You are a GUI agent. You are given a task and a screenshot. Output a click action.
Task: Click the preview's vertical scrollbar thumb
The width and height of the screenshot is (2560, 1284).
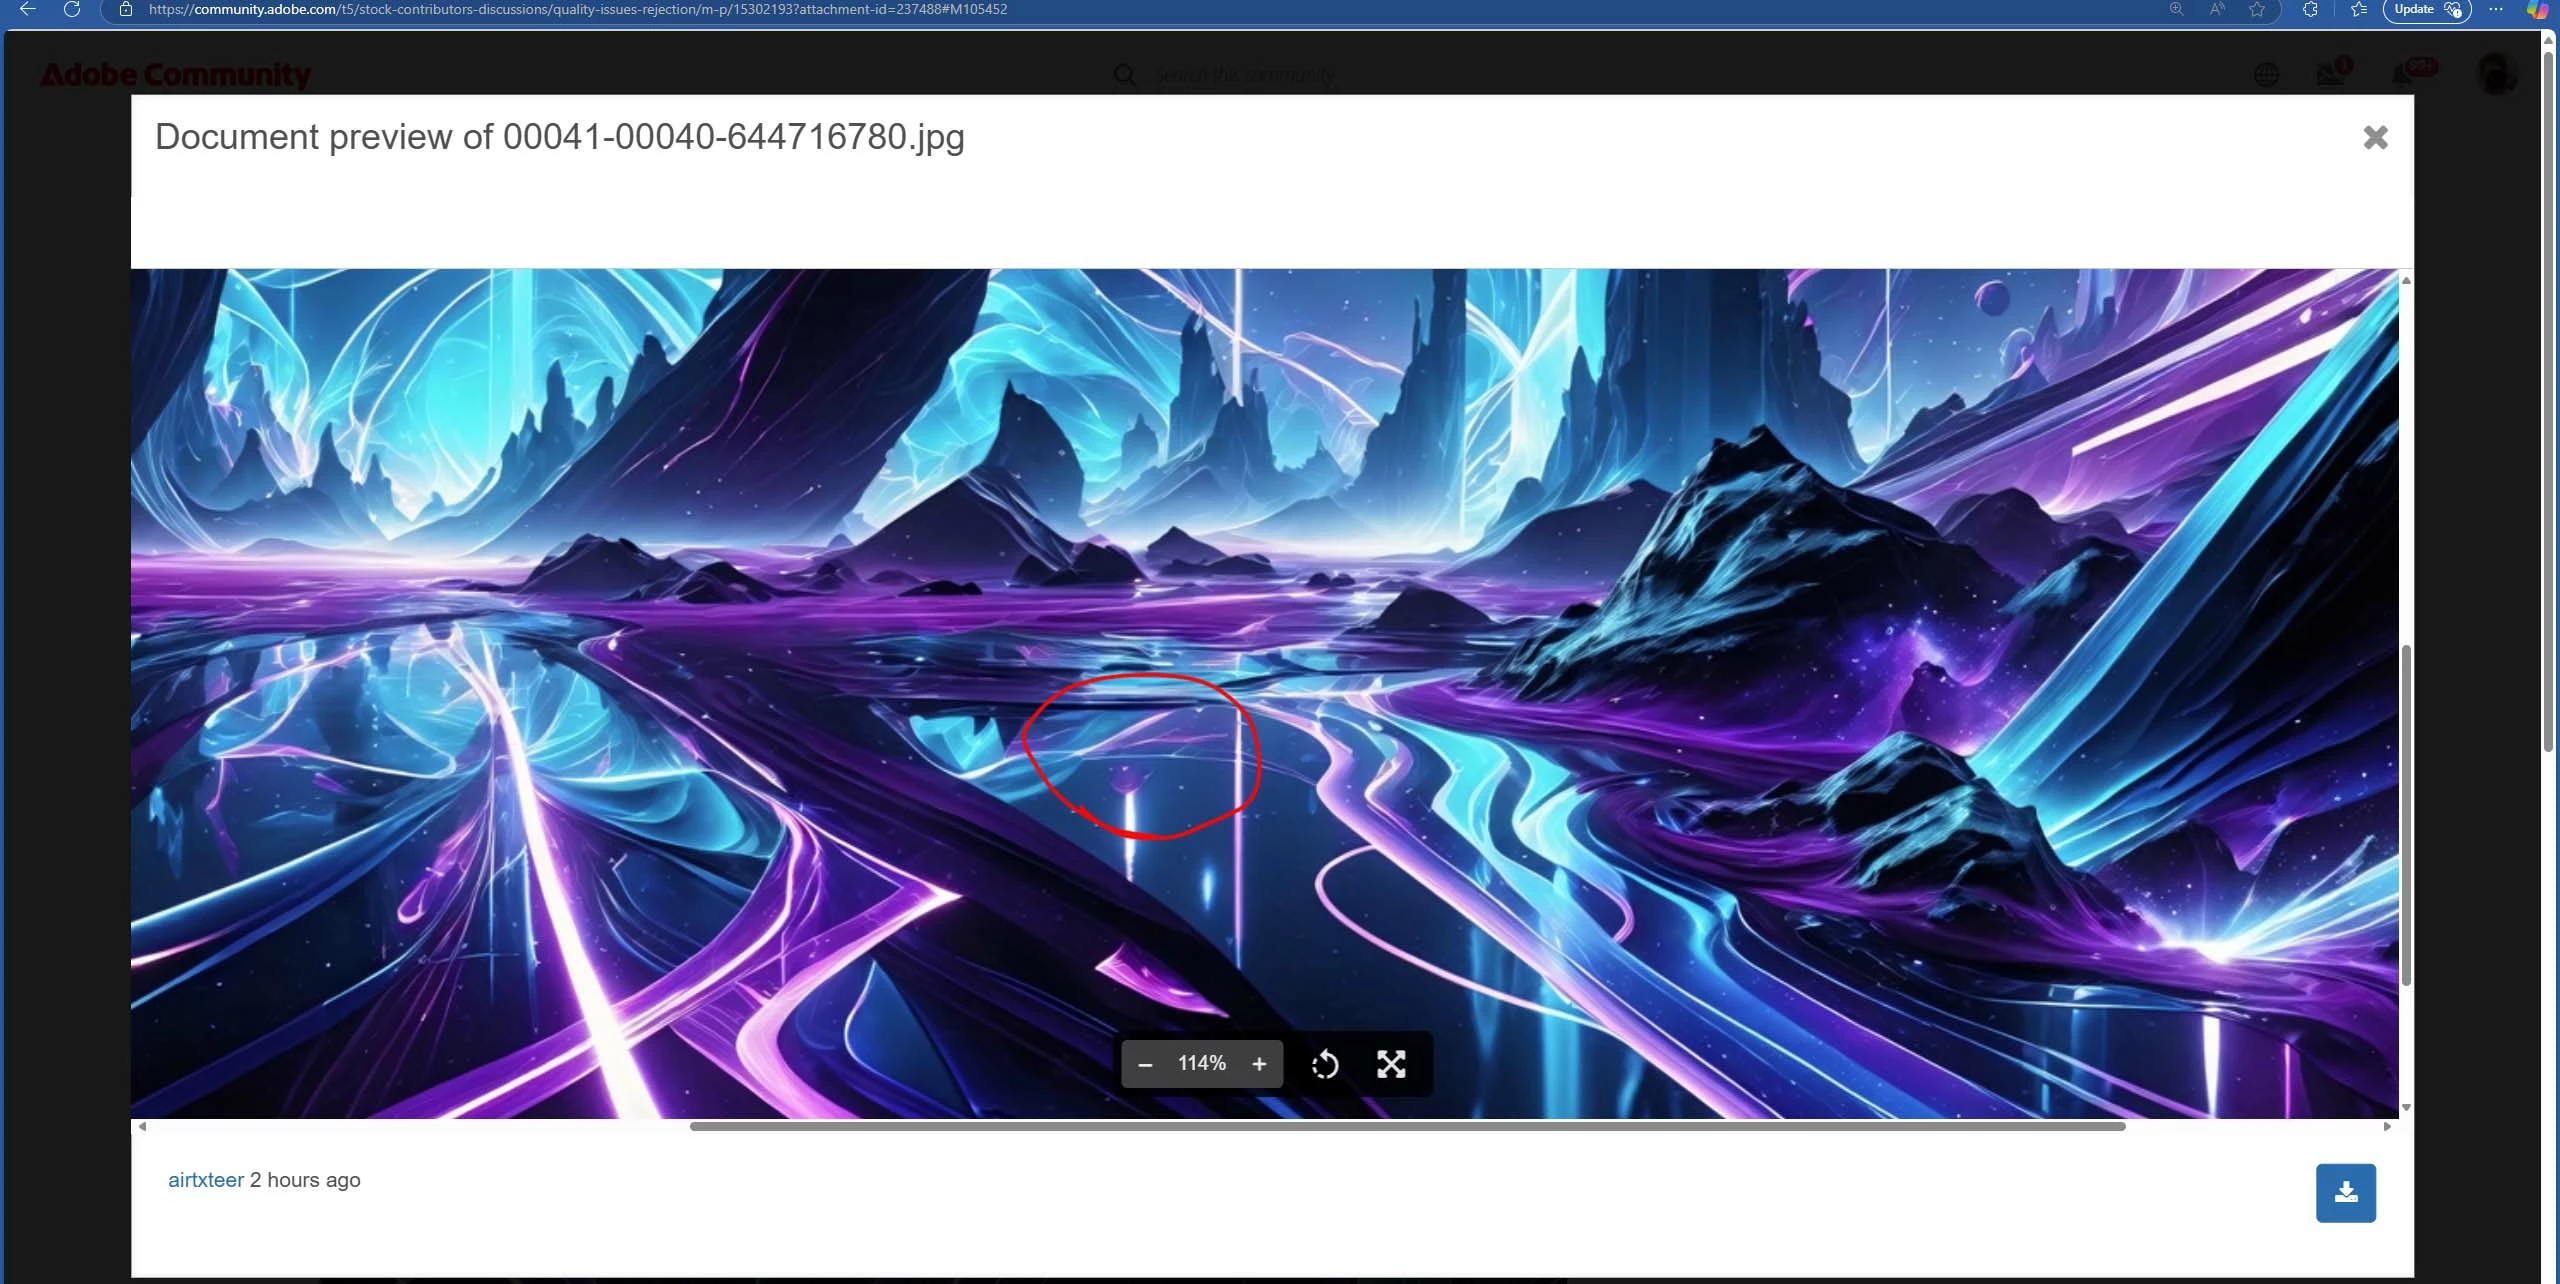2406,815
